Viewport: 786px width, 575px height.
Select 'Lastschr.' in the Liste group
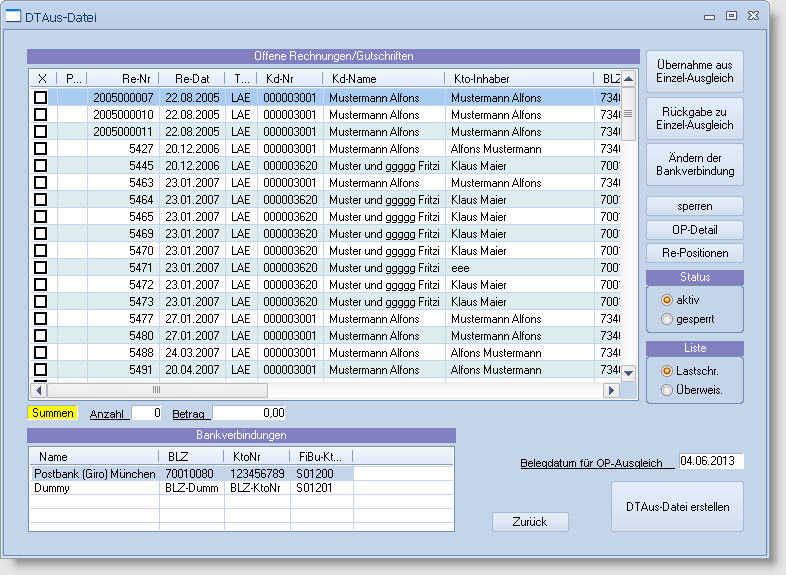(667, 371)
